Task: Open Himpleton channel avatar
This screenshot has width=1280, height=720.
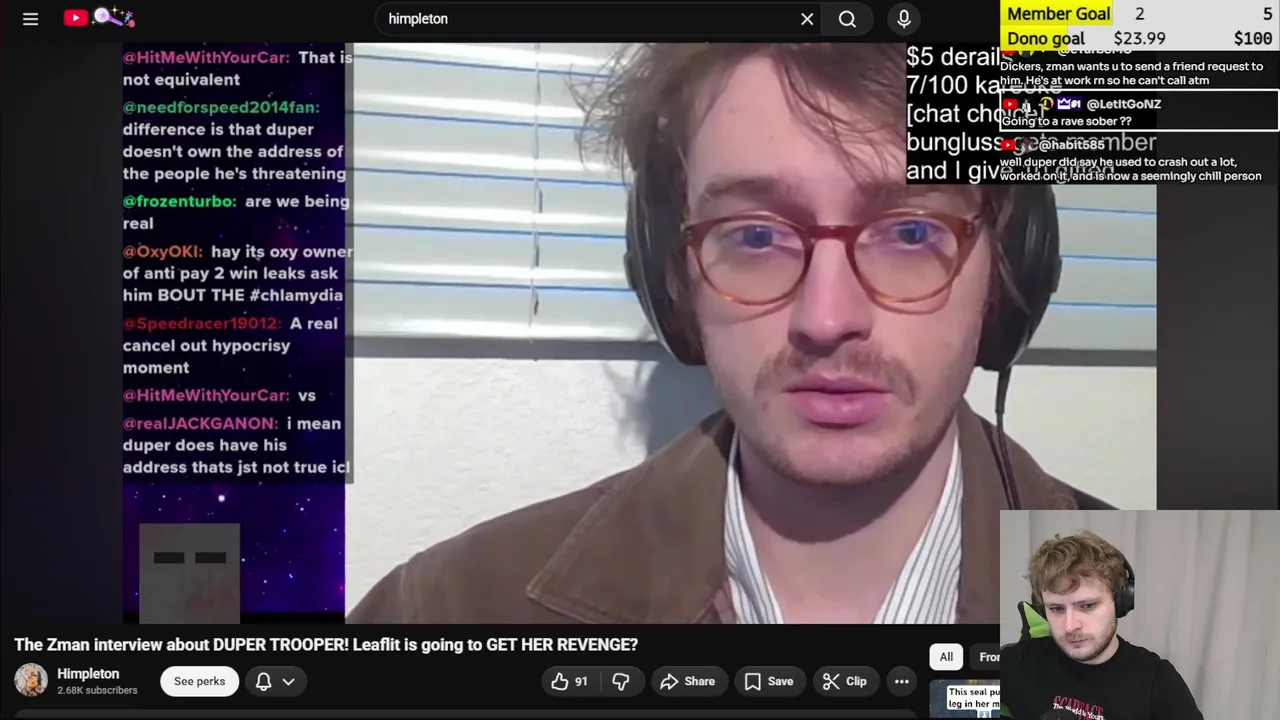Action: pyautogui.click(x=30, y=681)
